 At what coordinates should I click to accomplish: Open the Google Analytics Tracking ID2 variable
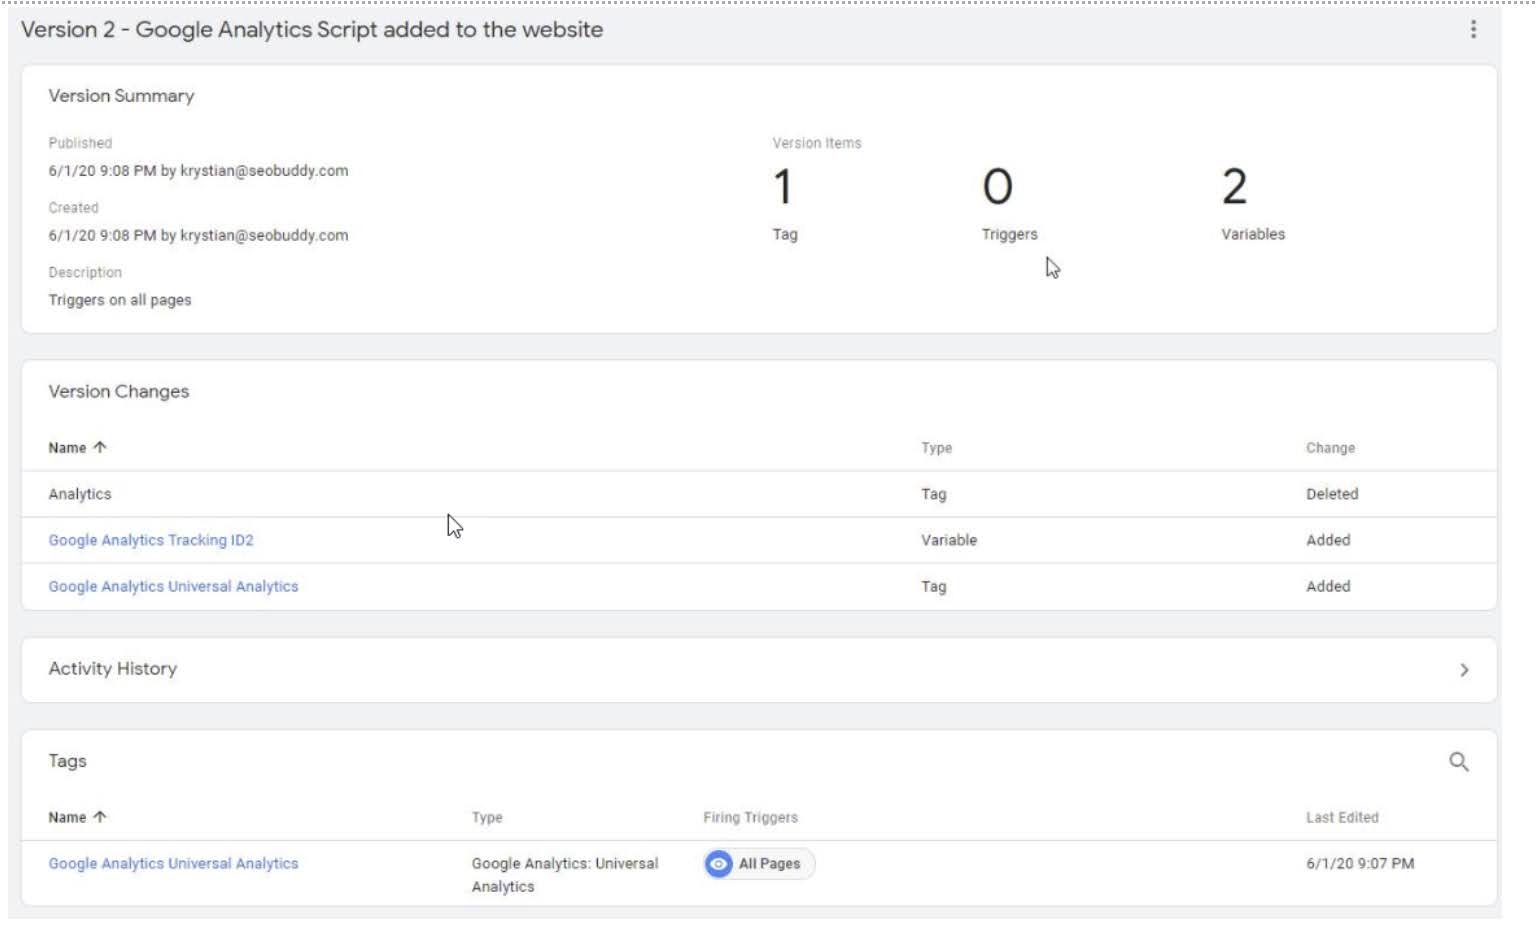(151, 540)
